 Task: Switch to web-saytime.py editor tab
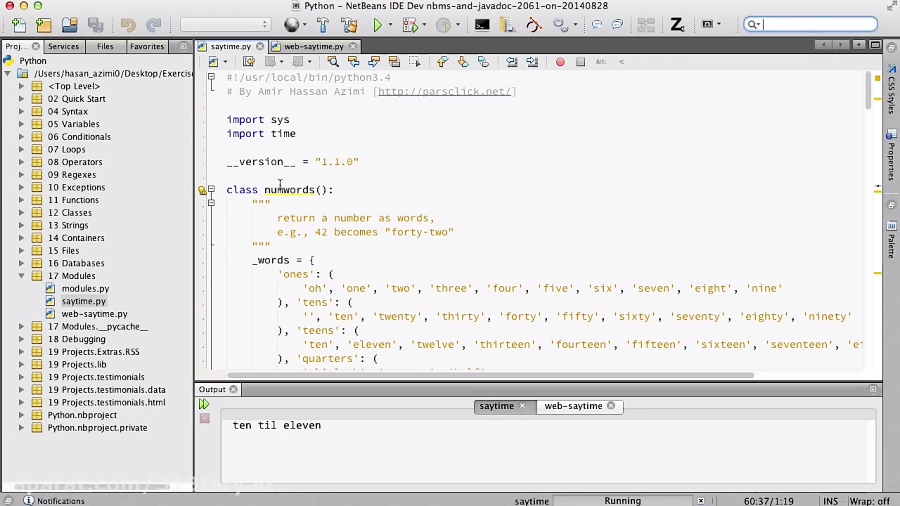pos(314,46)
